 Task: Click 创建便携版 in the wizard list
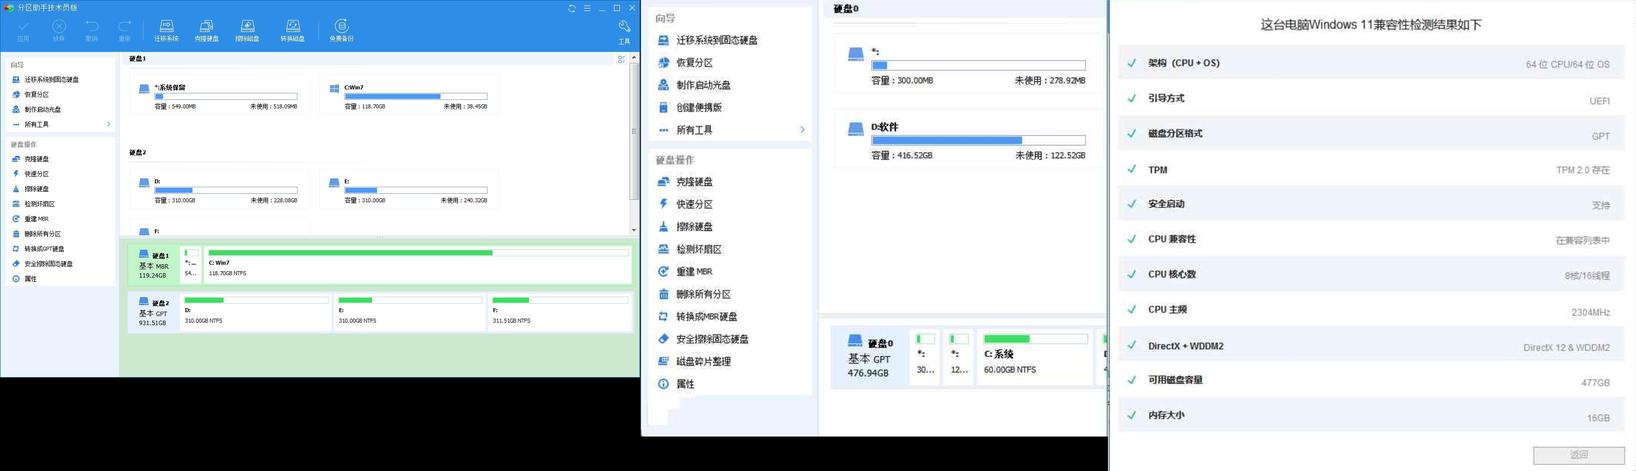point(698,108)
